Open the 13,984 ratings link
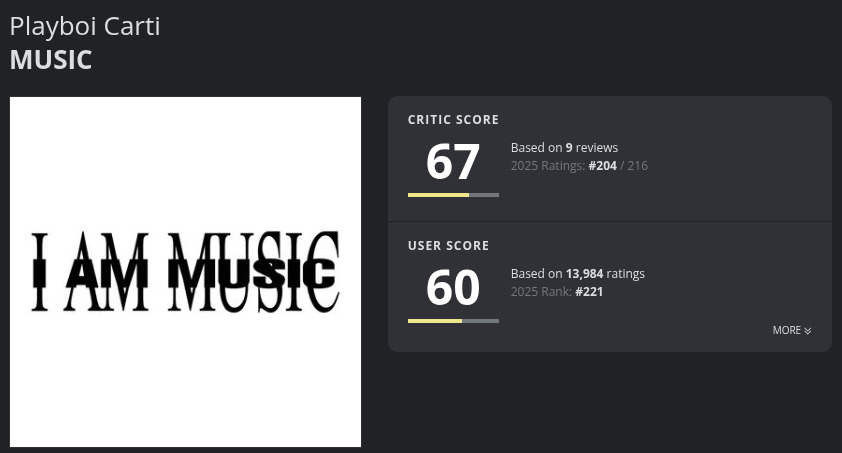The width and height of the screenshot is (842, 453). 605,274
